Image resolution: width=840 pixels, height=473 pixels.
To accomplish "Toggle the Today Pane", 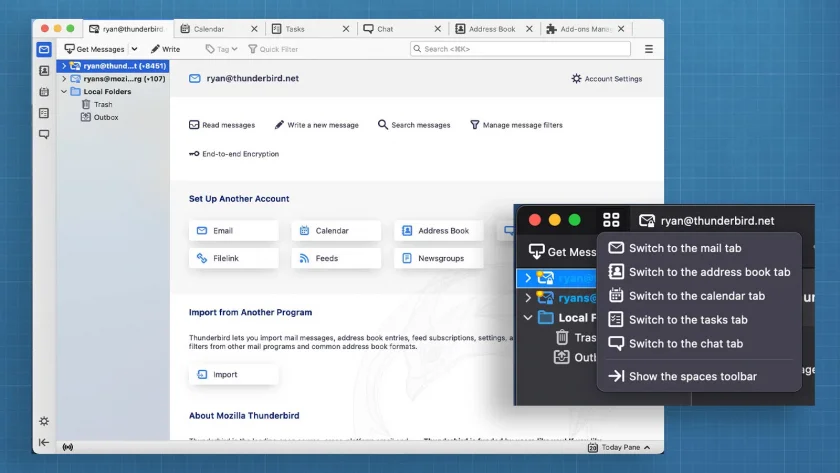I will (619, 447).
